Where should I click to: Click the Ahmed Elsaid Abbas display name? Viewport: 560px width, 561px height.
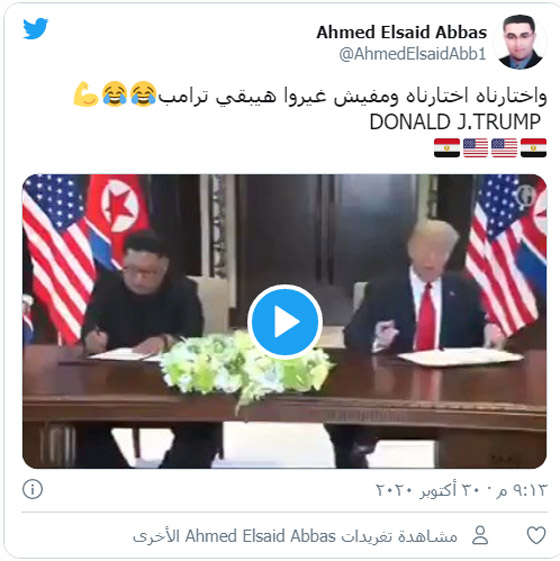tap(401, 32)
